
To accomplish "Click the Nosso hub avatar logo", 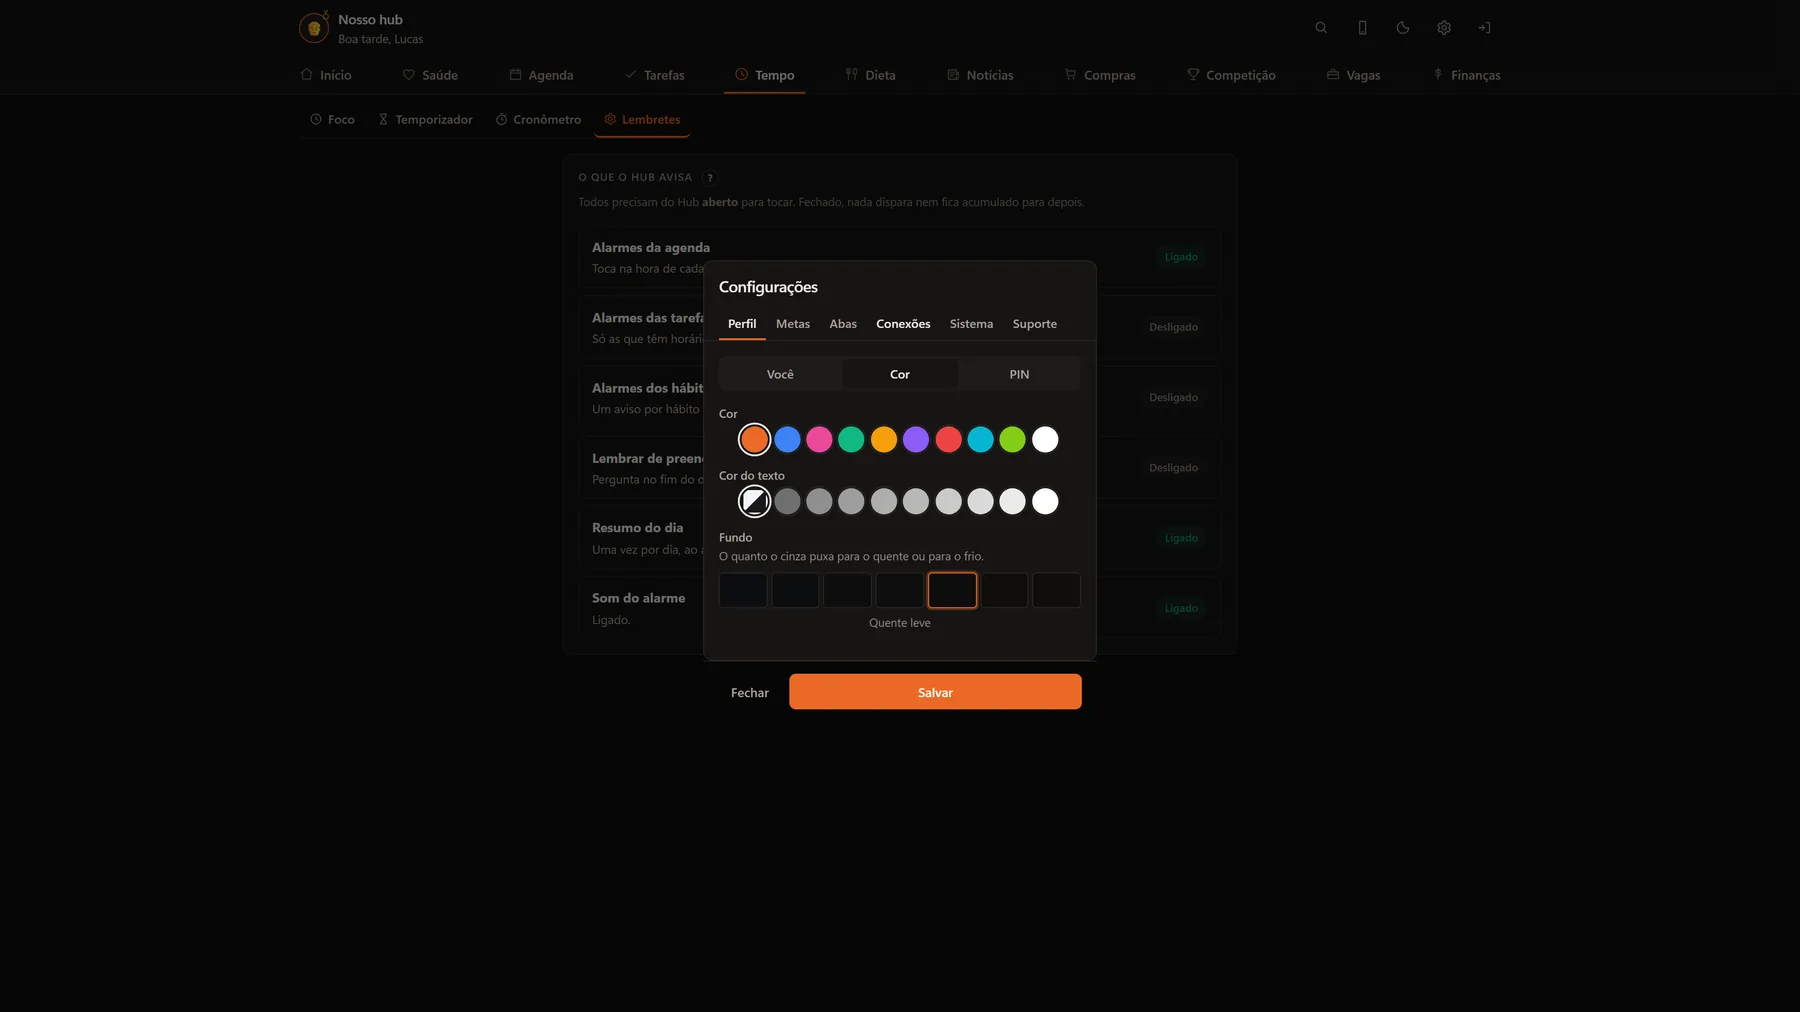I will tap(314, 28).
